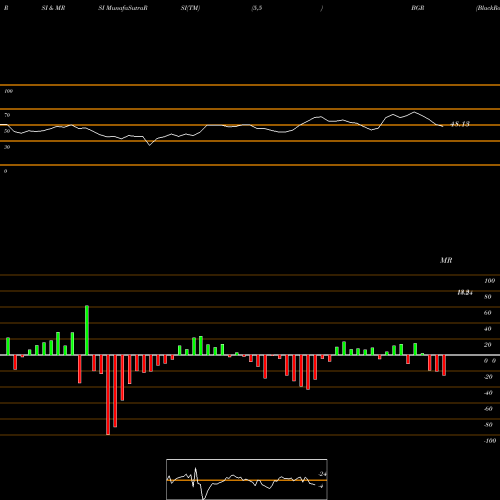Open the mini overview chart thumbnail

pos(247,479)
